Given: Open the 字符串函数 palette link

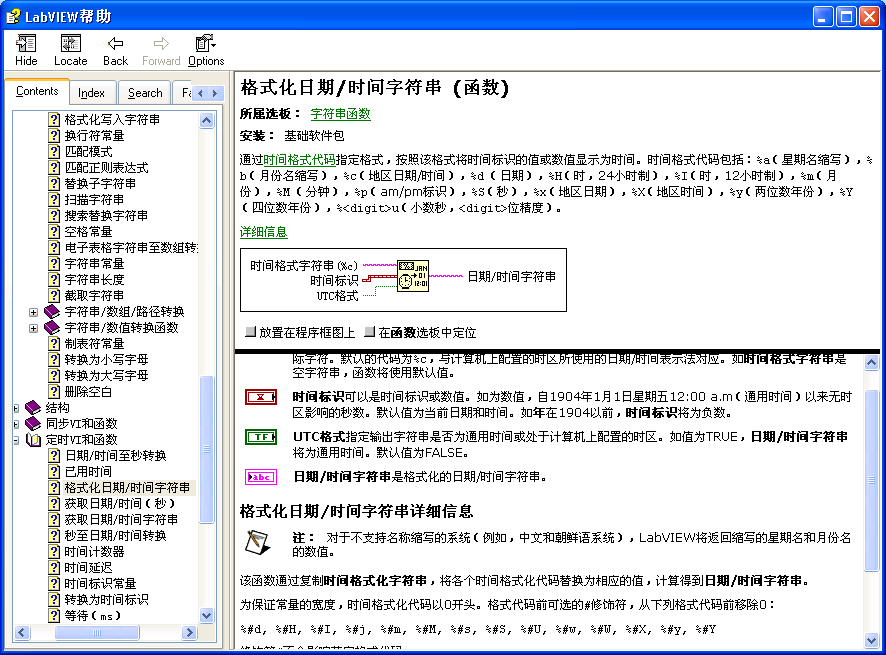Looking at the screenshot, I should [x=340, y=114].
